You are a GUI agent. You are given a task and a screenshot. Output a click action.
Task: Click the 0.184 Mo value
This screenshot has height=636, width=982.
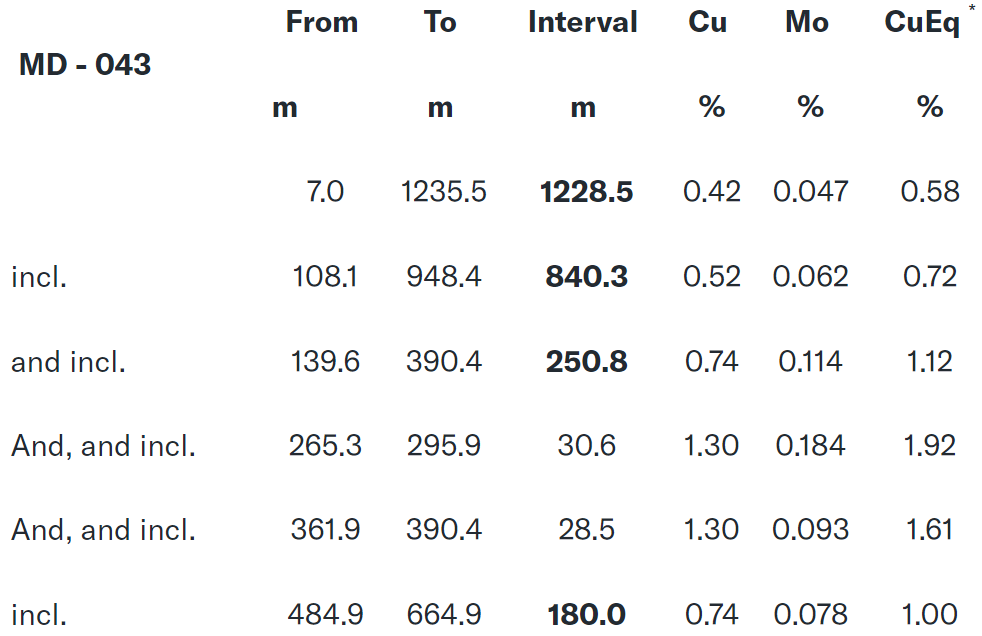coord(811,446)
